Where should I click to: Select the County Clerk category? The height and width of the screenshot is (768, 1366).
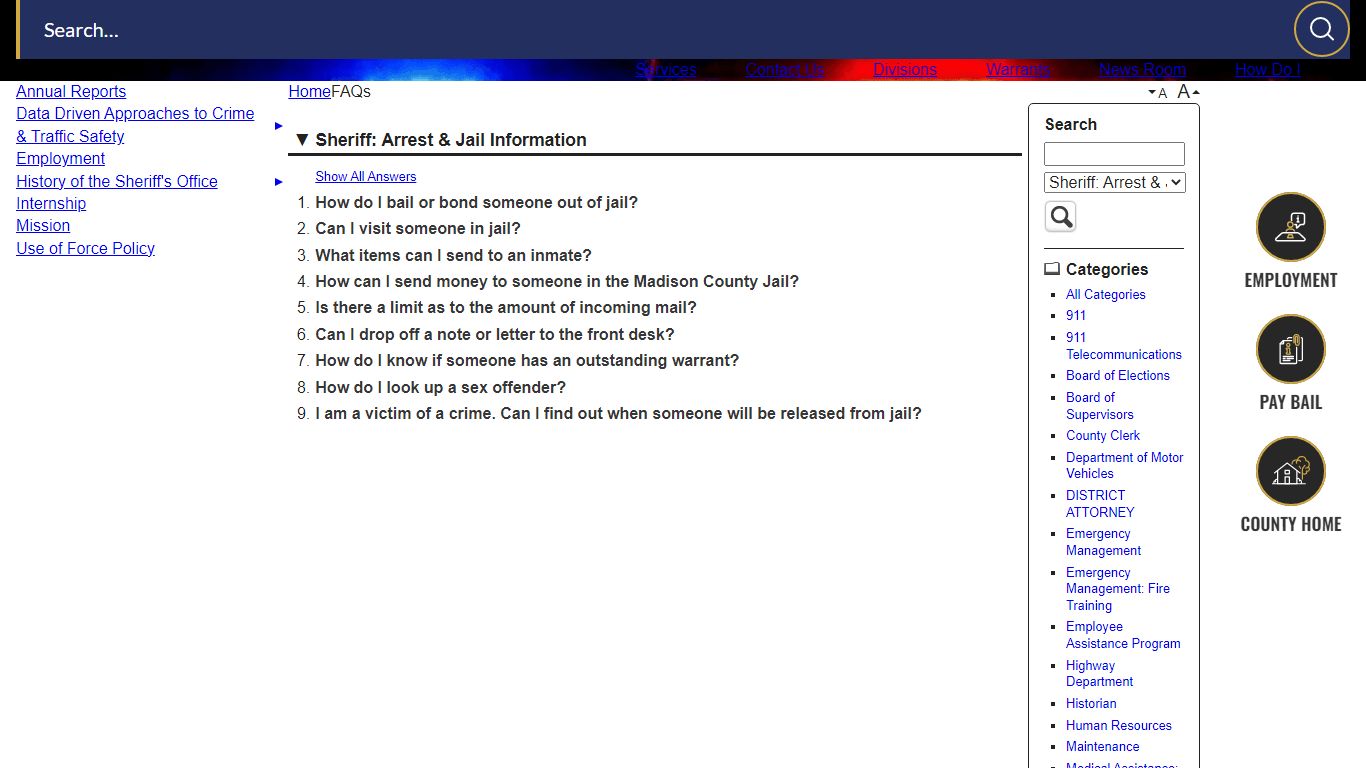pyautogui.click(x=1102, y=436)
